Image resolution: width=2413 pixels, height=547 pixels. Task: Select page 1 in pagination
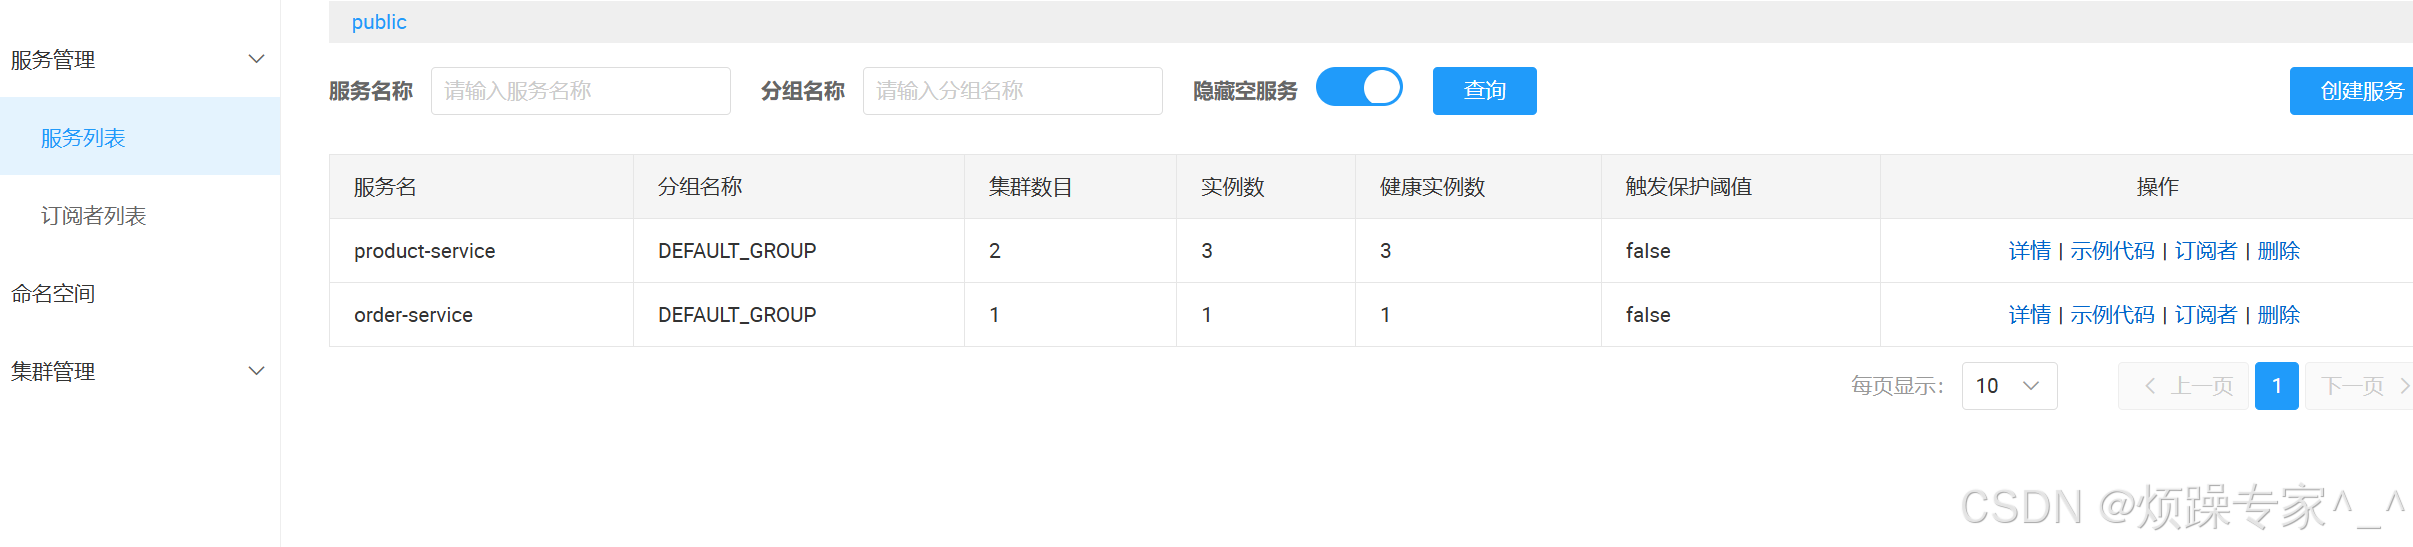(x=2277, y=386)
